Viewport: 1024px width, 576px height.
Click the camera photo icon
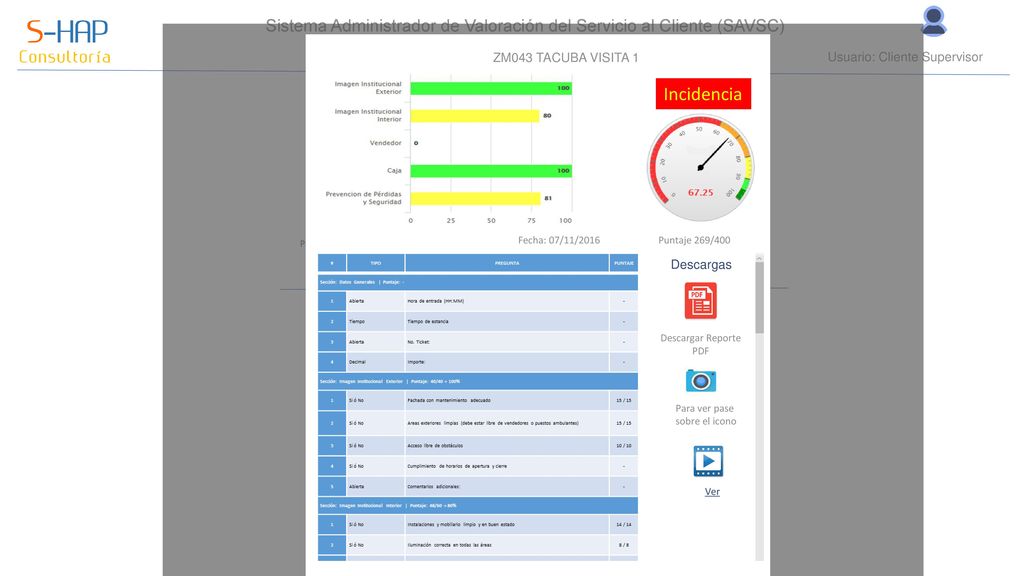[x=701, y=380]
